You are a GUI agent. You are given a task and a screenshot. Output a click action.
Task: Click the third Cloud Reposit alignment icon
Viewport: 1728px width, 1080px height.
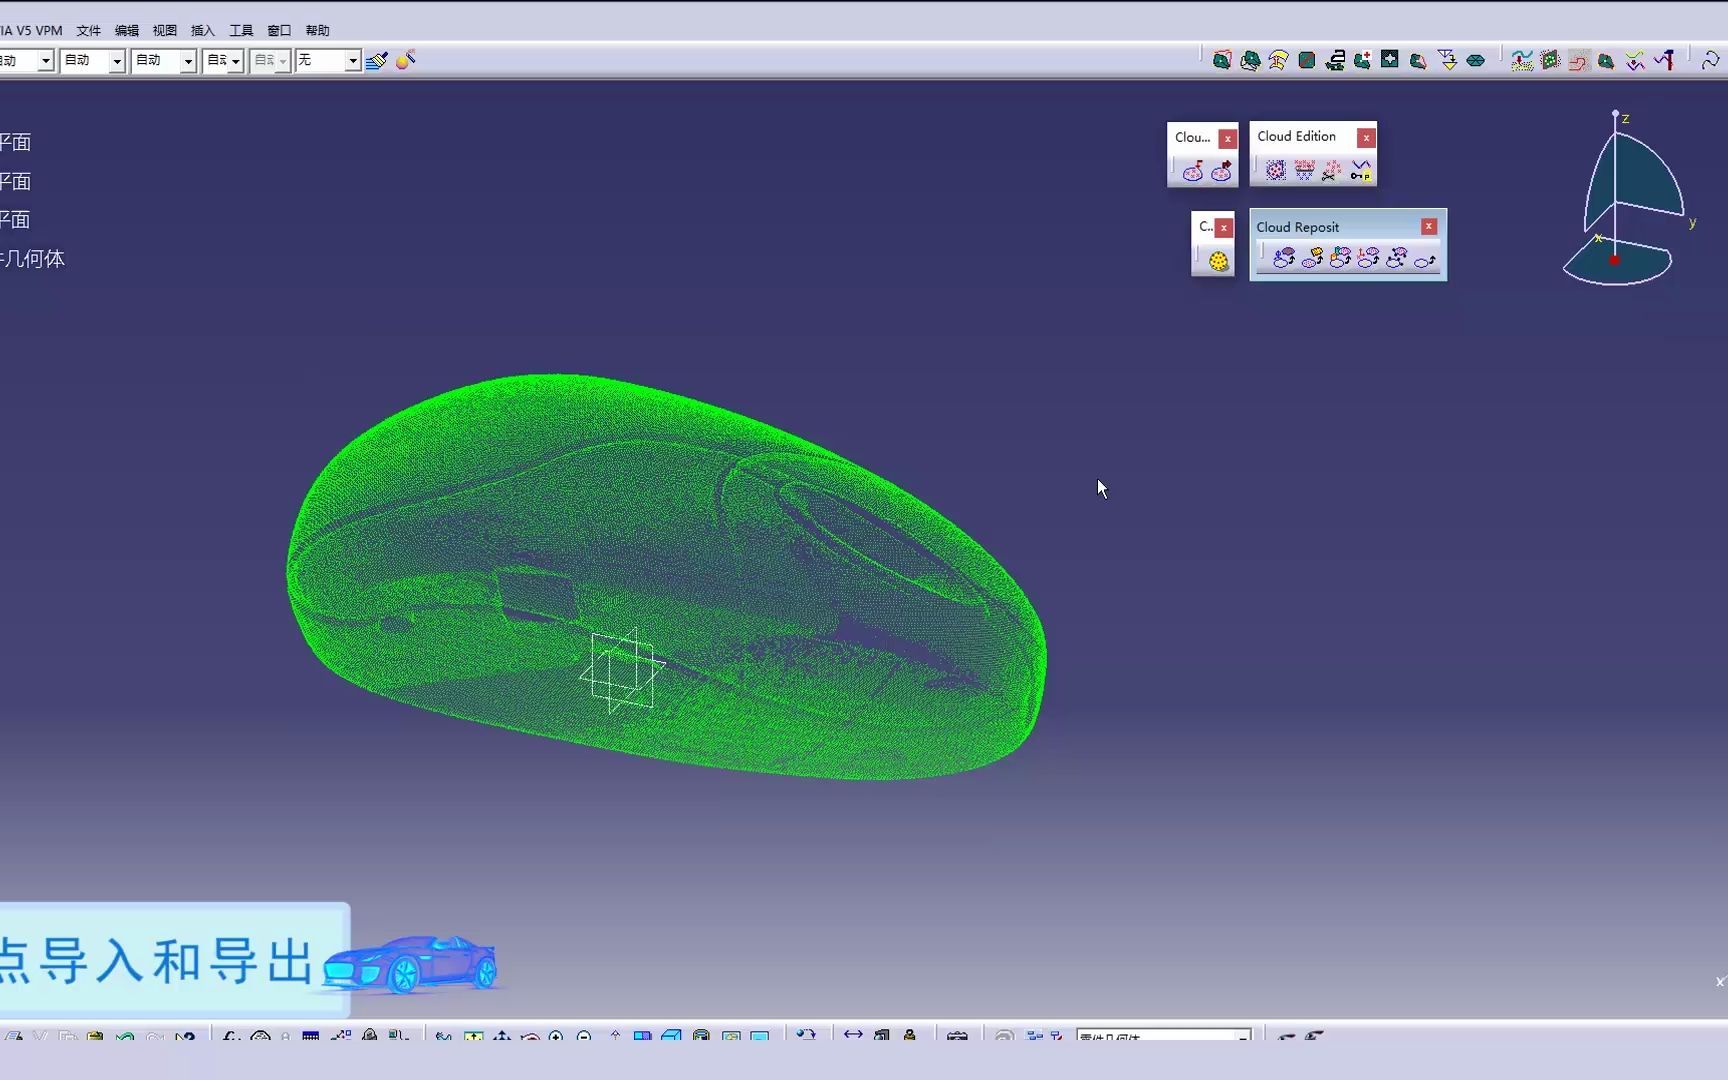click(x=1340, y=258)
